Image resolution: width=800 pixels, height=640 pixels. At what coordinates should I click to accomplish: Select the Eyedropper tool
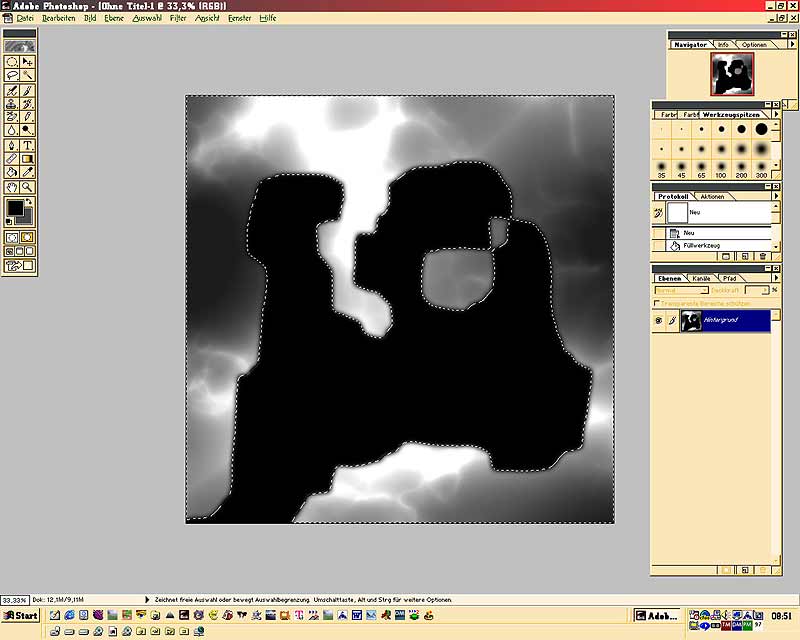pos(28,159)
